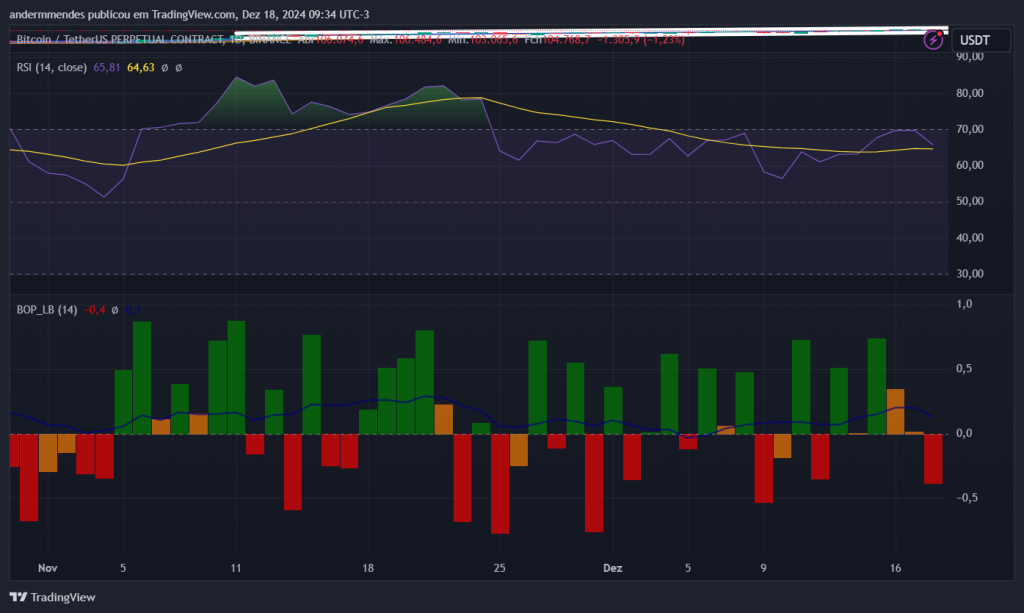
Task: Click the Fch closing price value in header
Action: pos(566,40)
